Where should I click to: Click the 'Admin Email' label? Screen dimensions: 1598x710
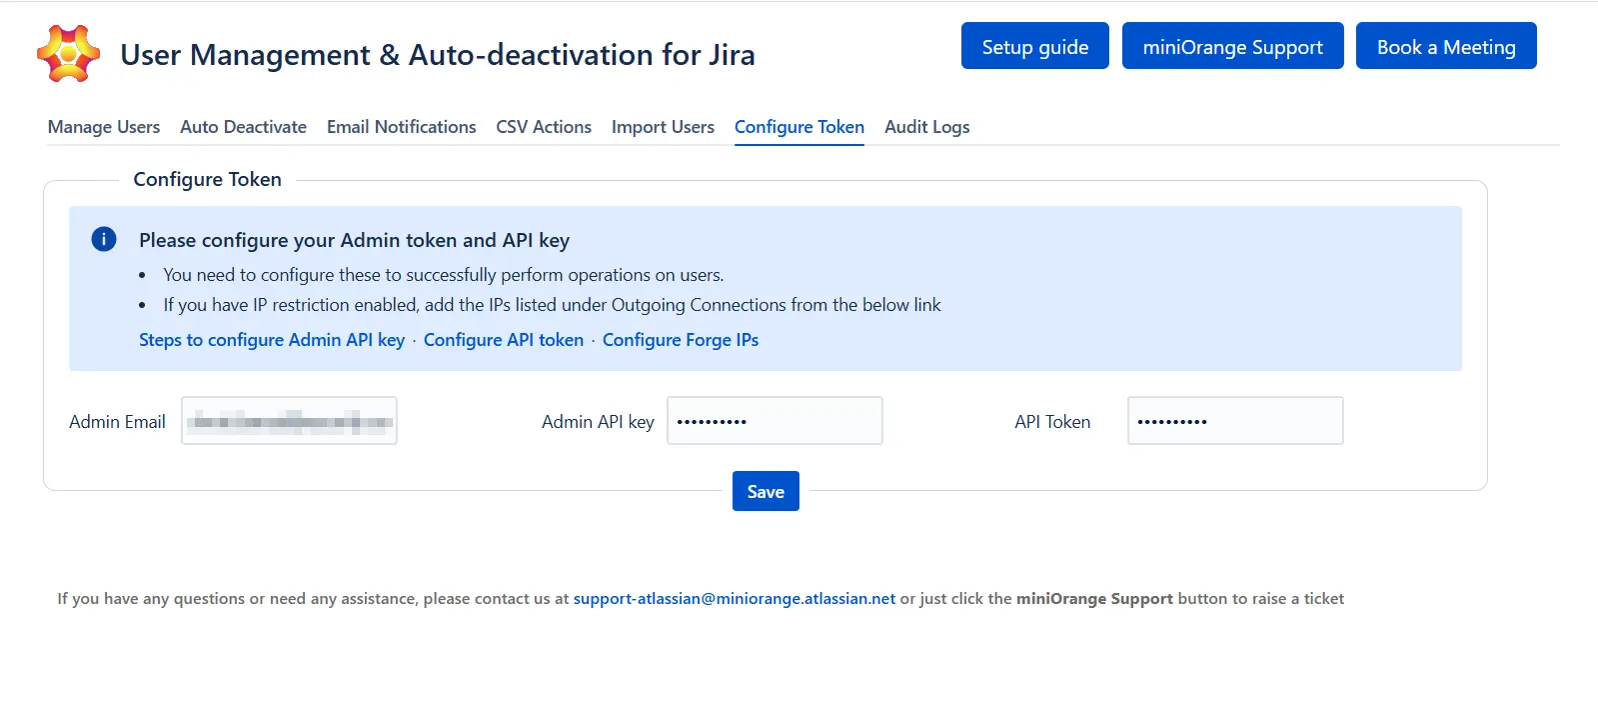coord(117,422)
